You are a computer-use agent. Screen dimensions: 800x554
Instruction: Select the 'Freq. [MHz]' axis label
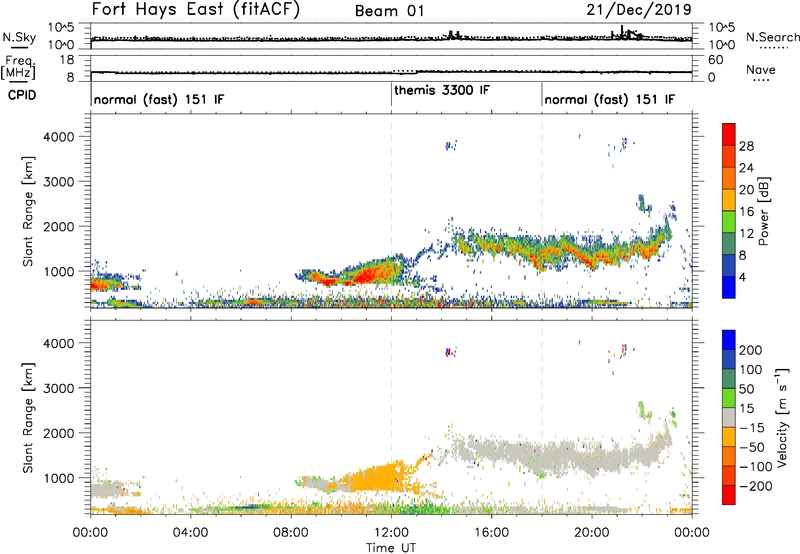click(19, 68)
